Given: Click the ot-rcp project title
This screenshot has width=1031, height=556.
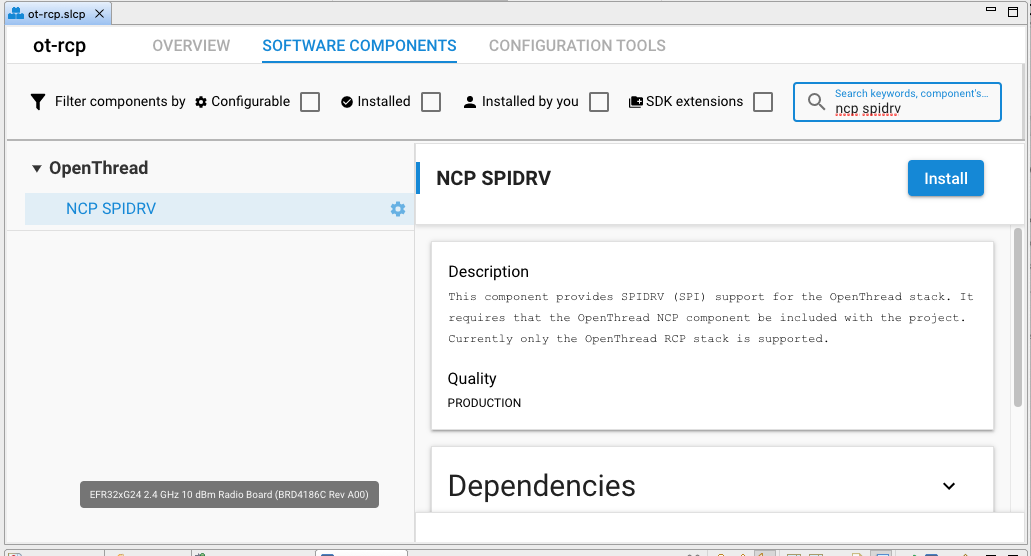Looking at the screenshot, I should [60, 45].
